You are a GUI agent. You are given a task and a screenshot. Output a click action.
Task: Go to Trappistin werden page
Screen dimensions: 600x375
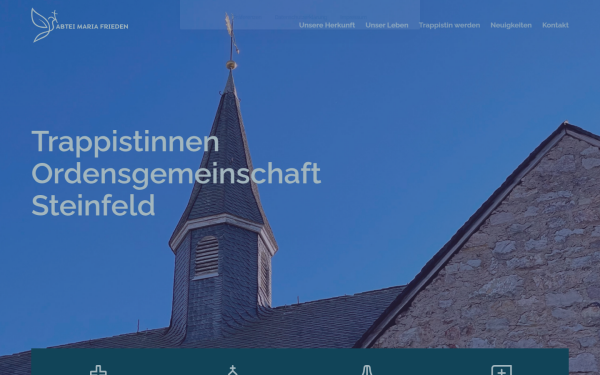(x=449, y=25)
